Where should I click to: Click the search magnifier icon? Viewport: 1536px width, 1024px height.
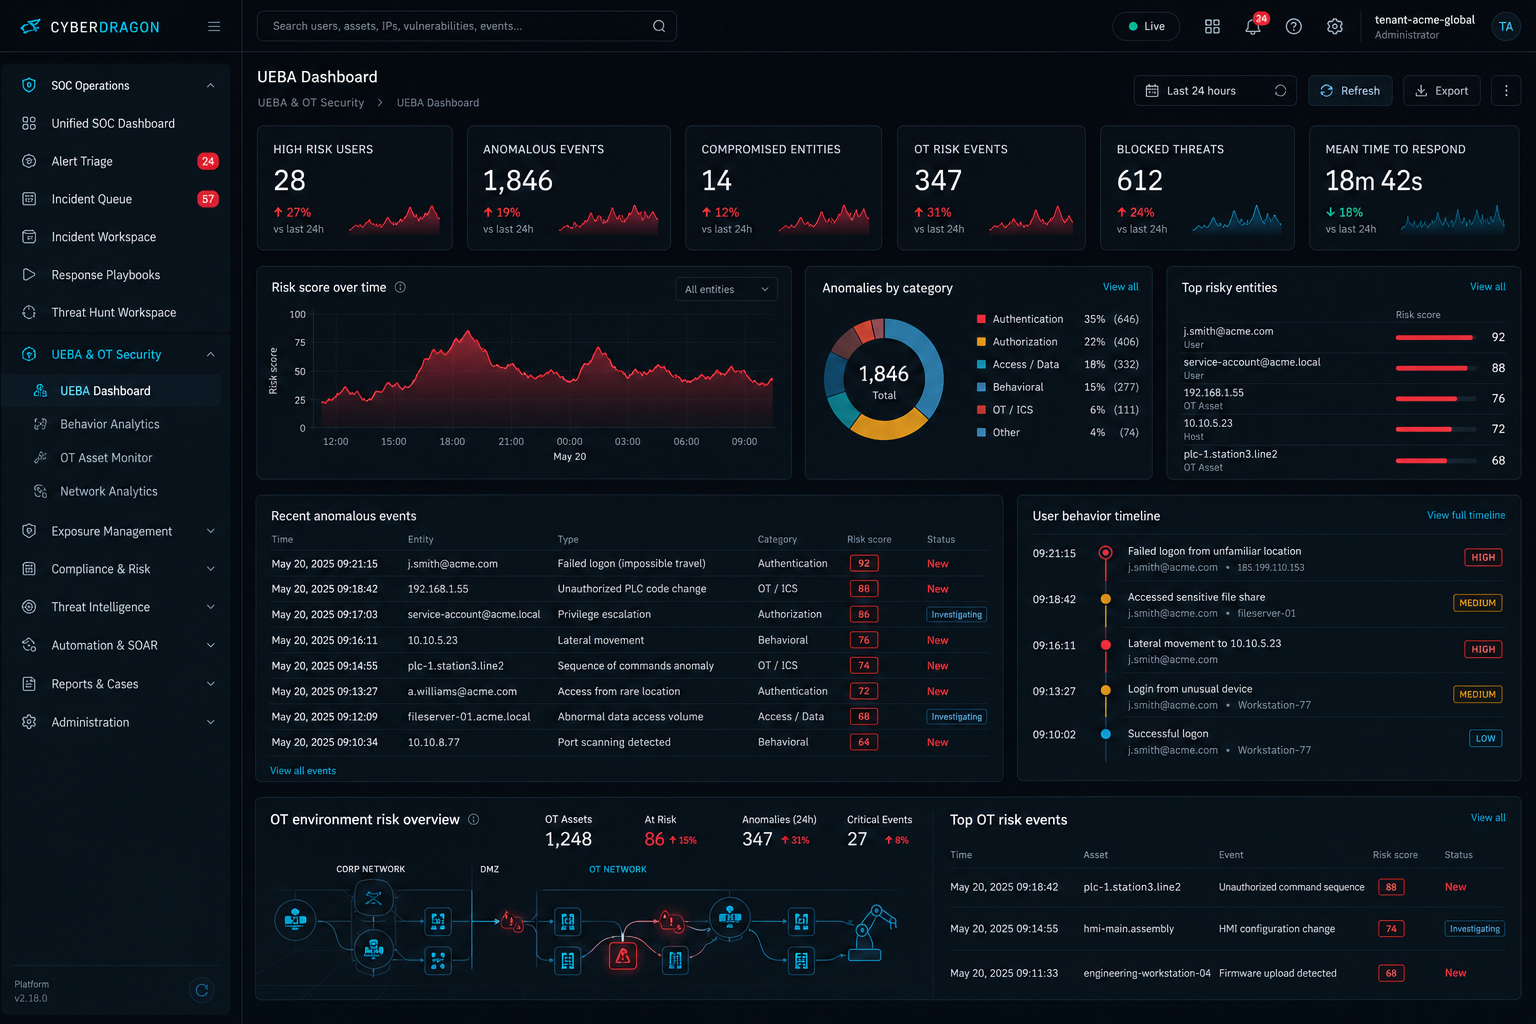tap(659, 26)
